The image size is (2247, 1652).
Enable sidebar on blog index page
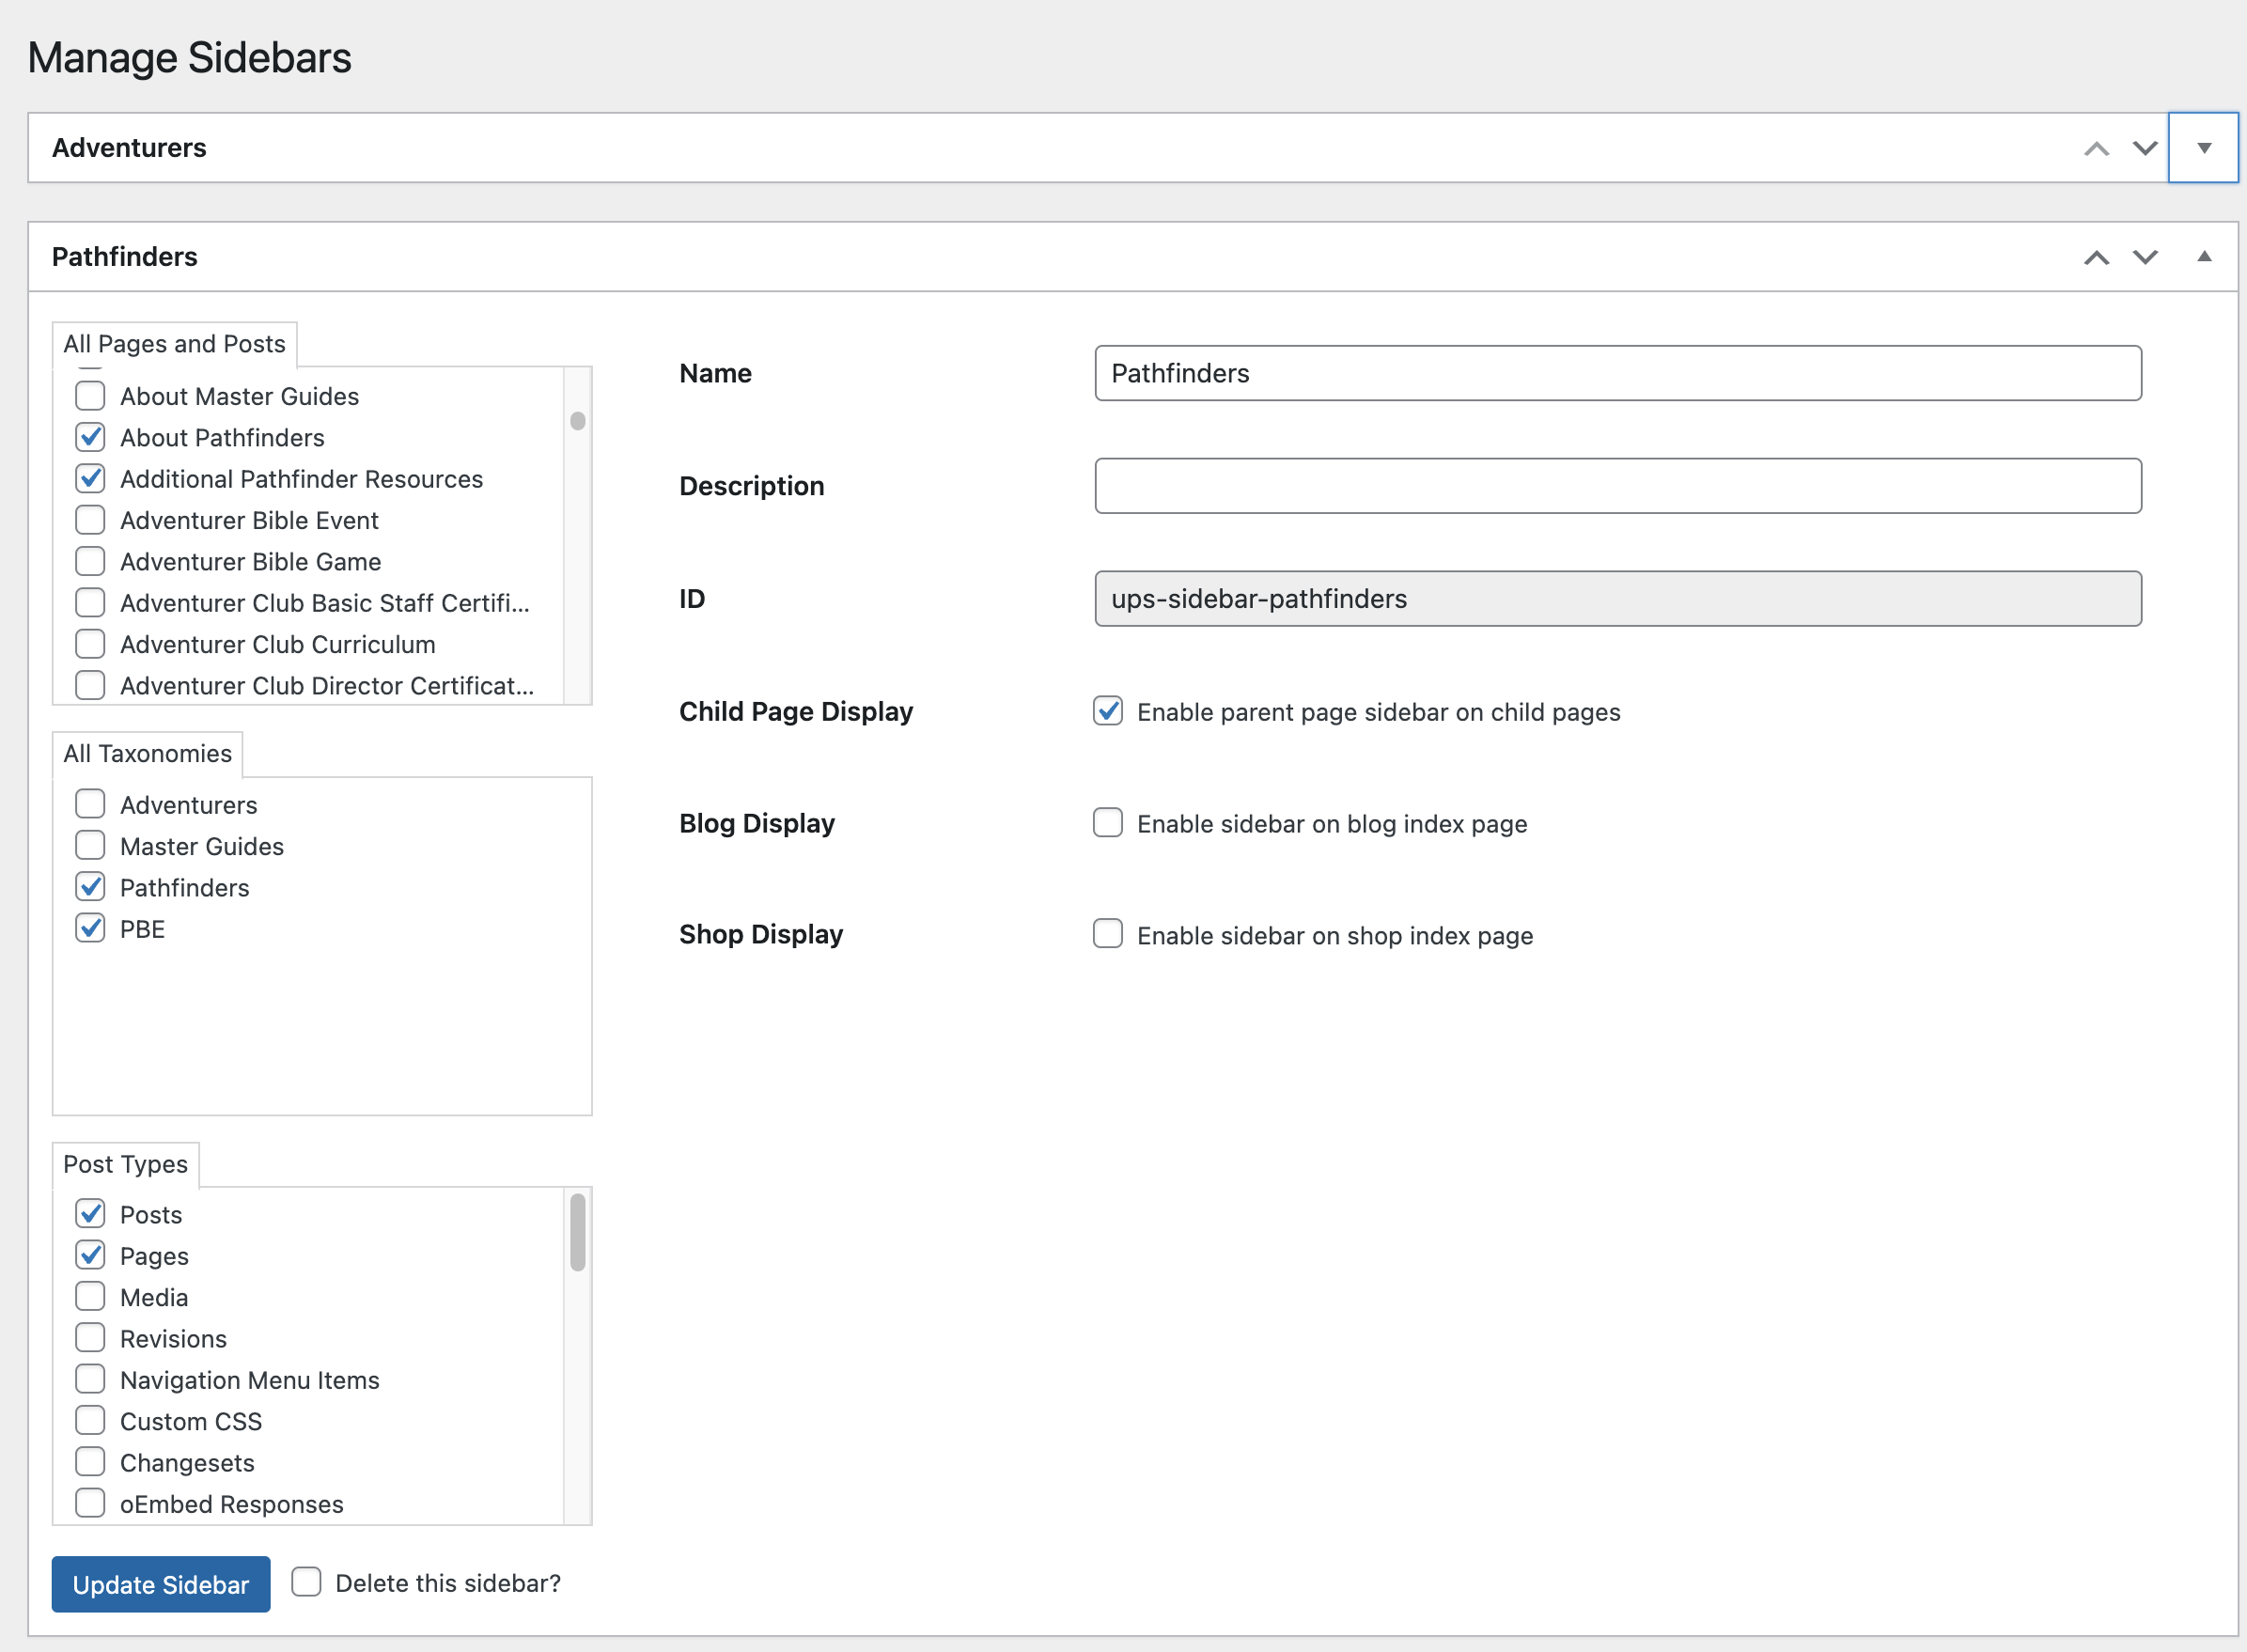1107,823
